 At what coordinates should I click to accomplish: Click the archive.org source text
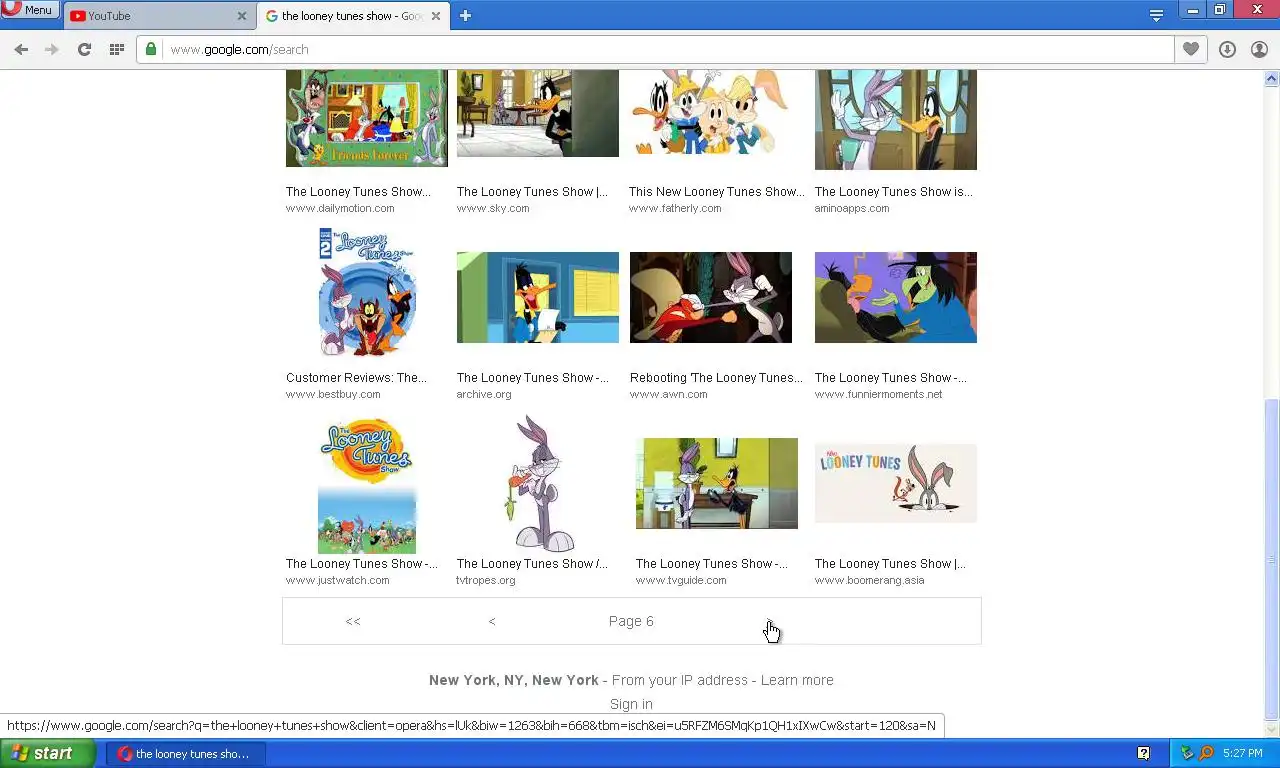[484, 394]
